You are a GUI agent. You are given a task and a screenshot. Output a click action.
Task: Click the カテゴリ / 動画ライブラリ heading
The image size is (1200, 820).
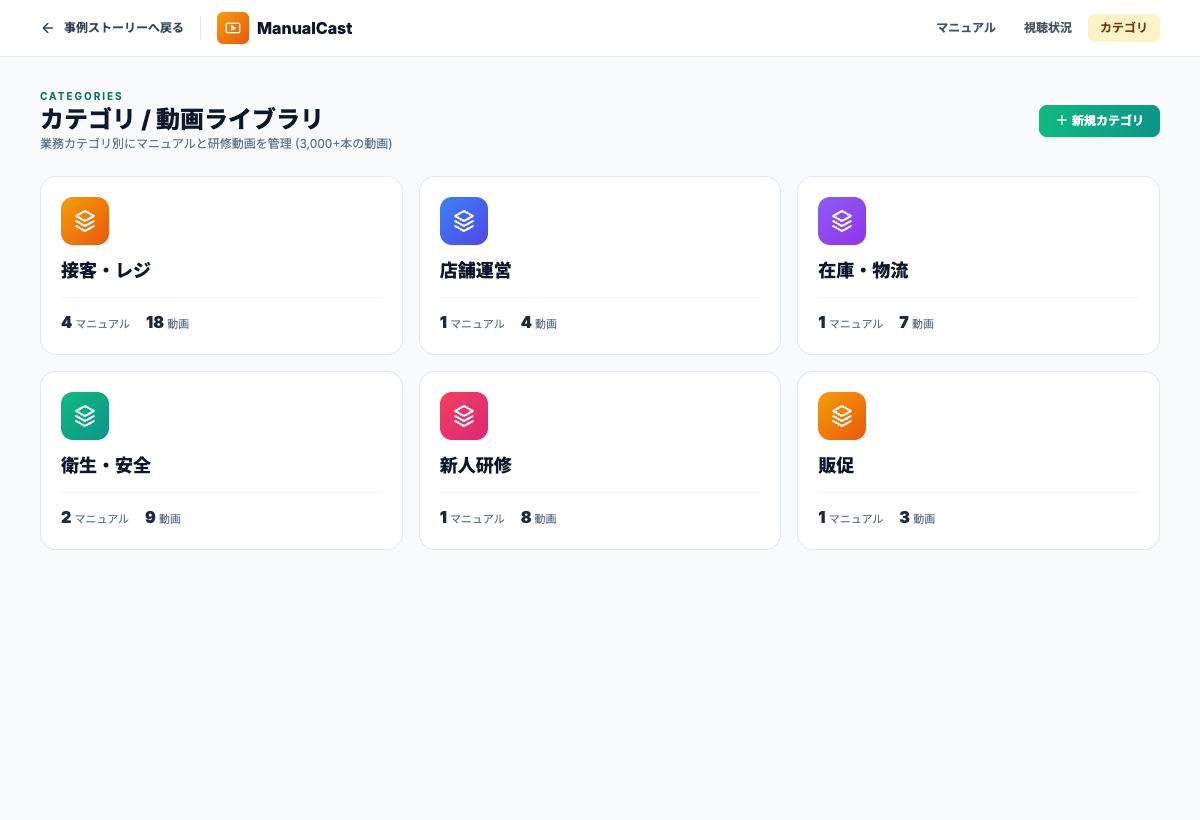click(181, 119)
